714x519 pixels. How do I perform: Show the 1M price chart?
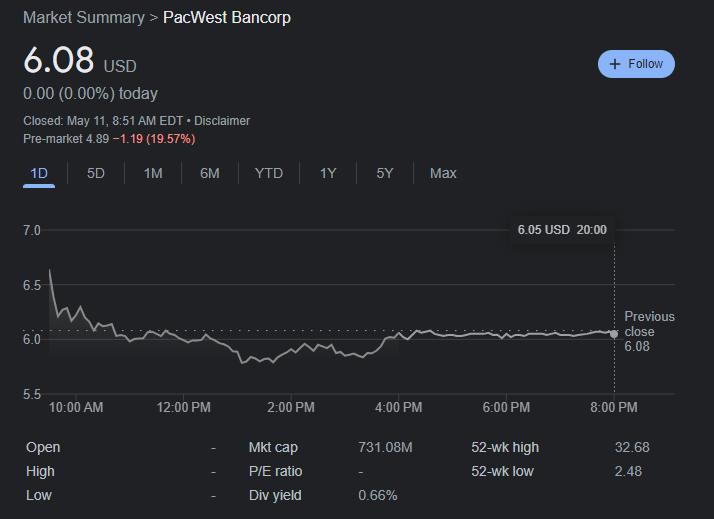[153, 173]
